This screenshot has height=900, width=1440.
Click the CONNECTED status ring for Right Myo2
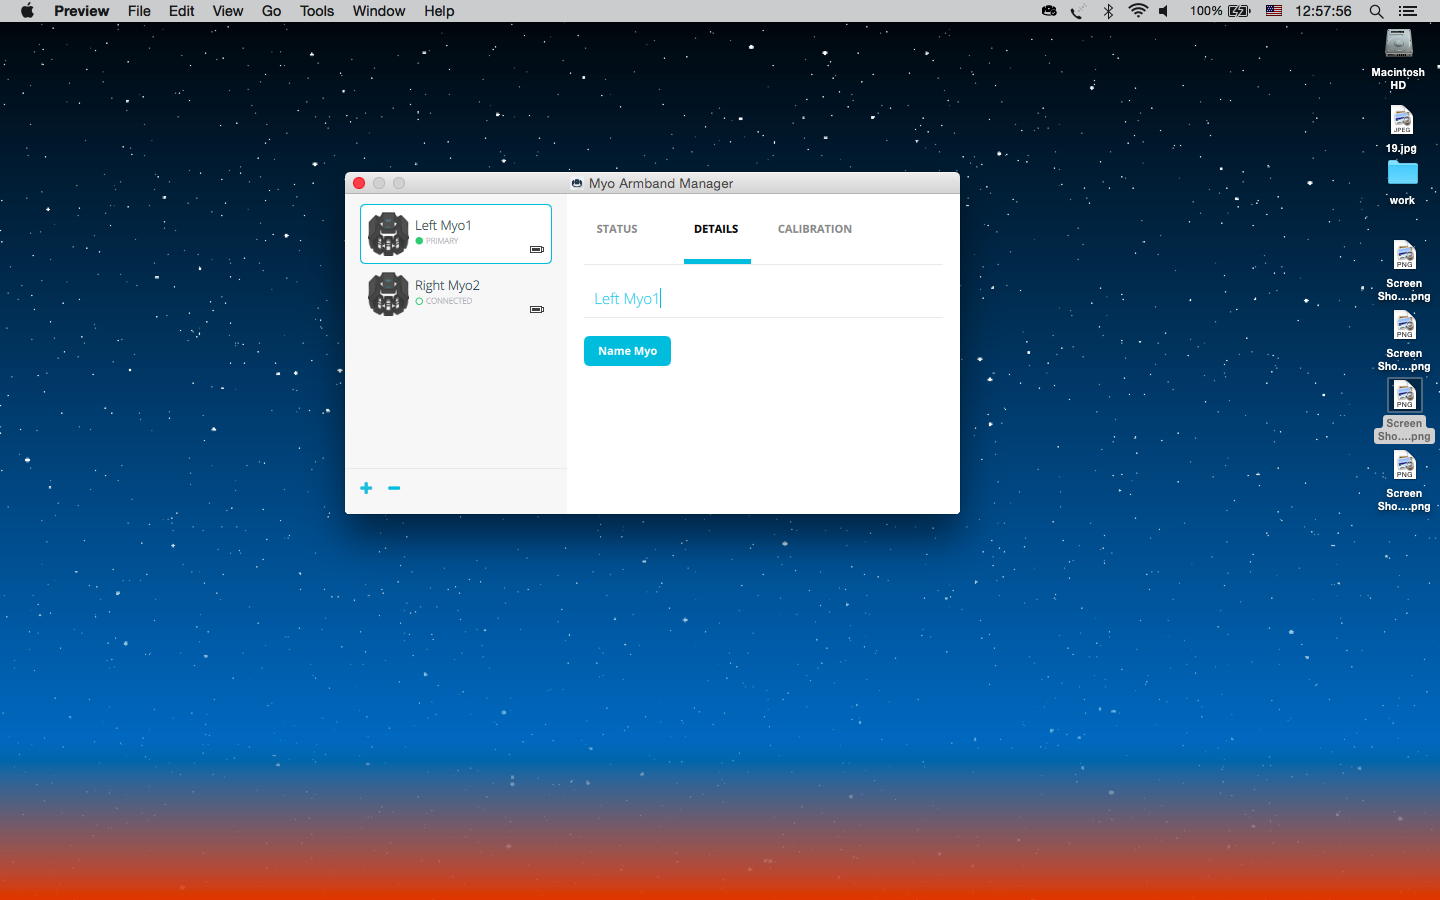coord(419,301)
